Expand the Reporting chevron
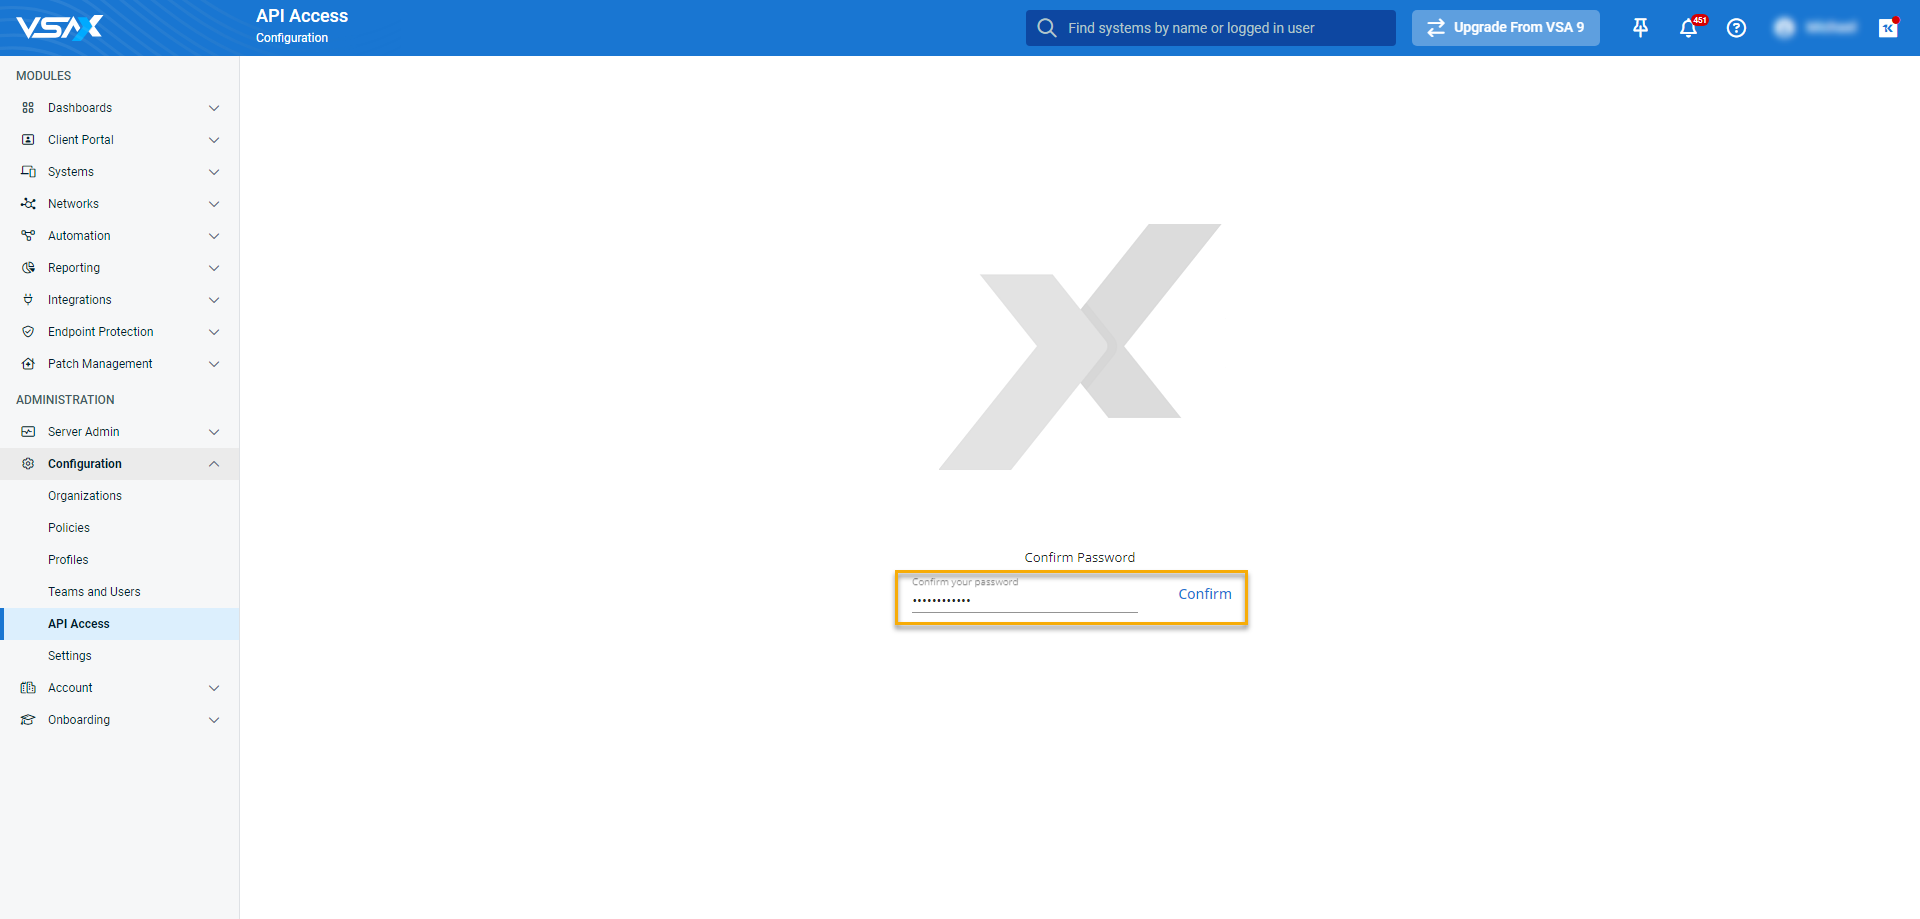This screenshot has height=919, width=1920. coord(214,268)
